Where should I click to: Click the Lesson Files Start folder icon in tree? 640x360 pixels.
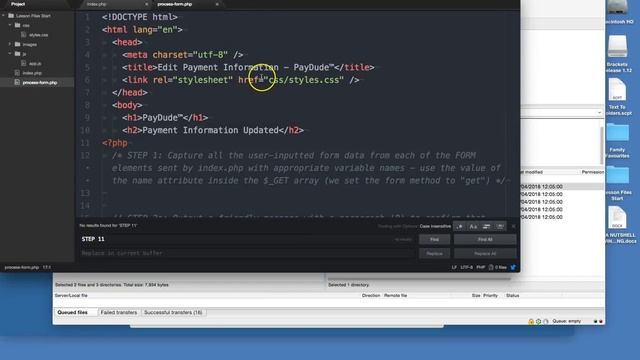[x=11, y=16]
